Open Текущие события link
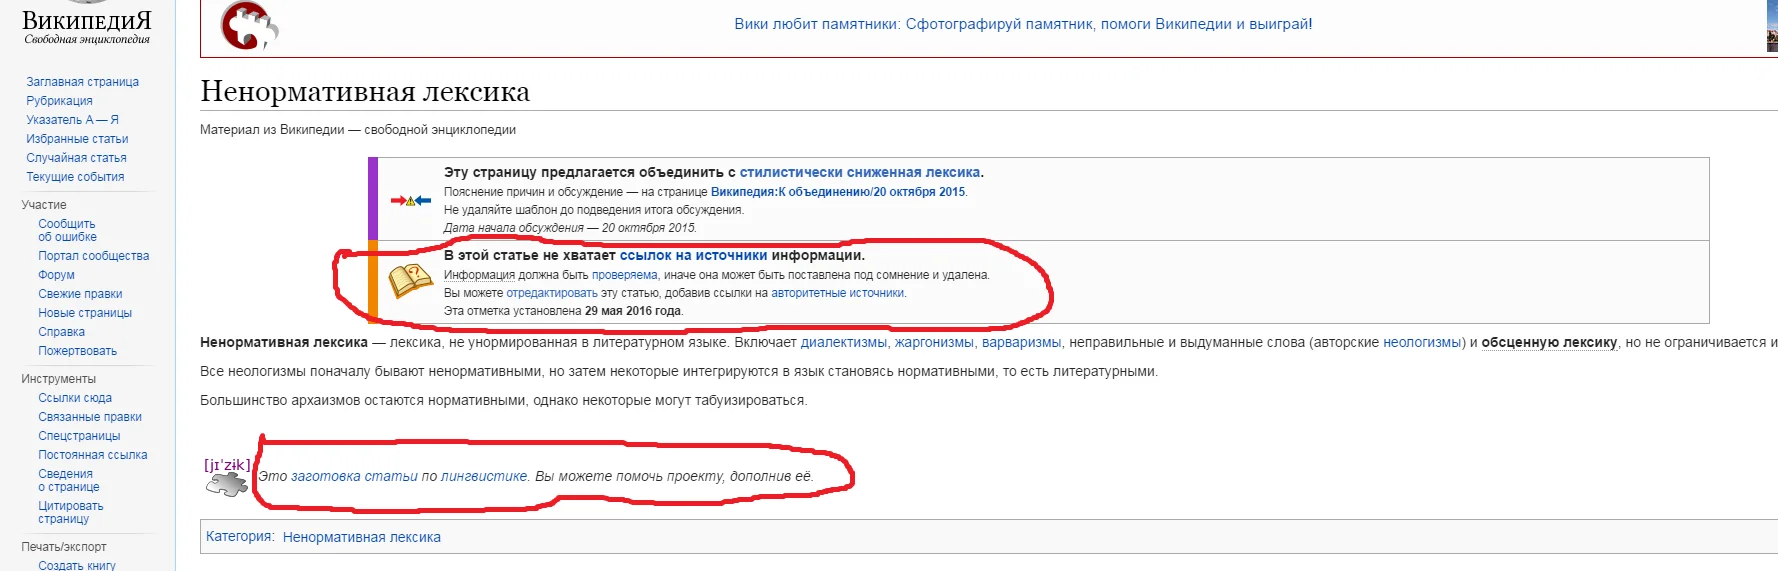This screenshot has height=571, width=1778. tap(75, 177)
